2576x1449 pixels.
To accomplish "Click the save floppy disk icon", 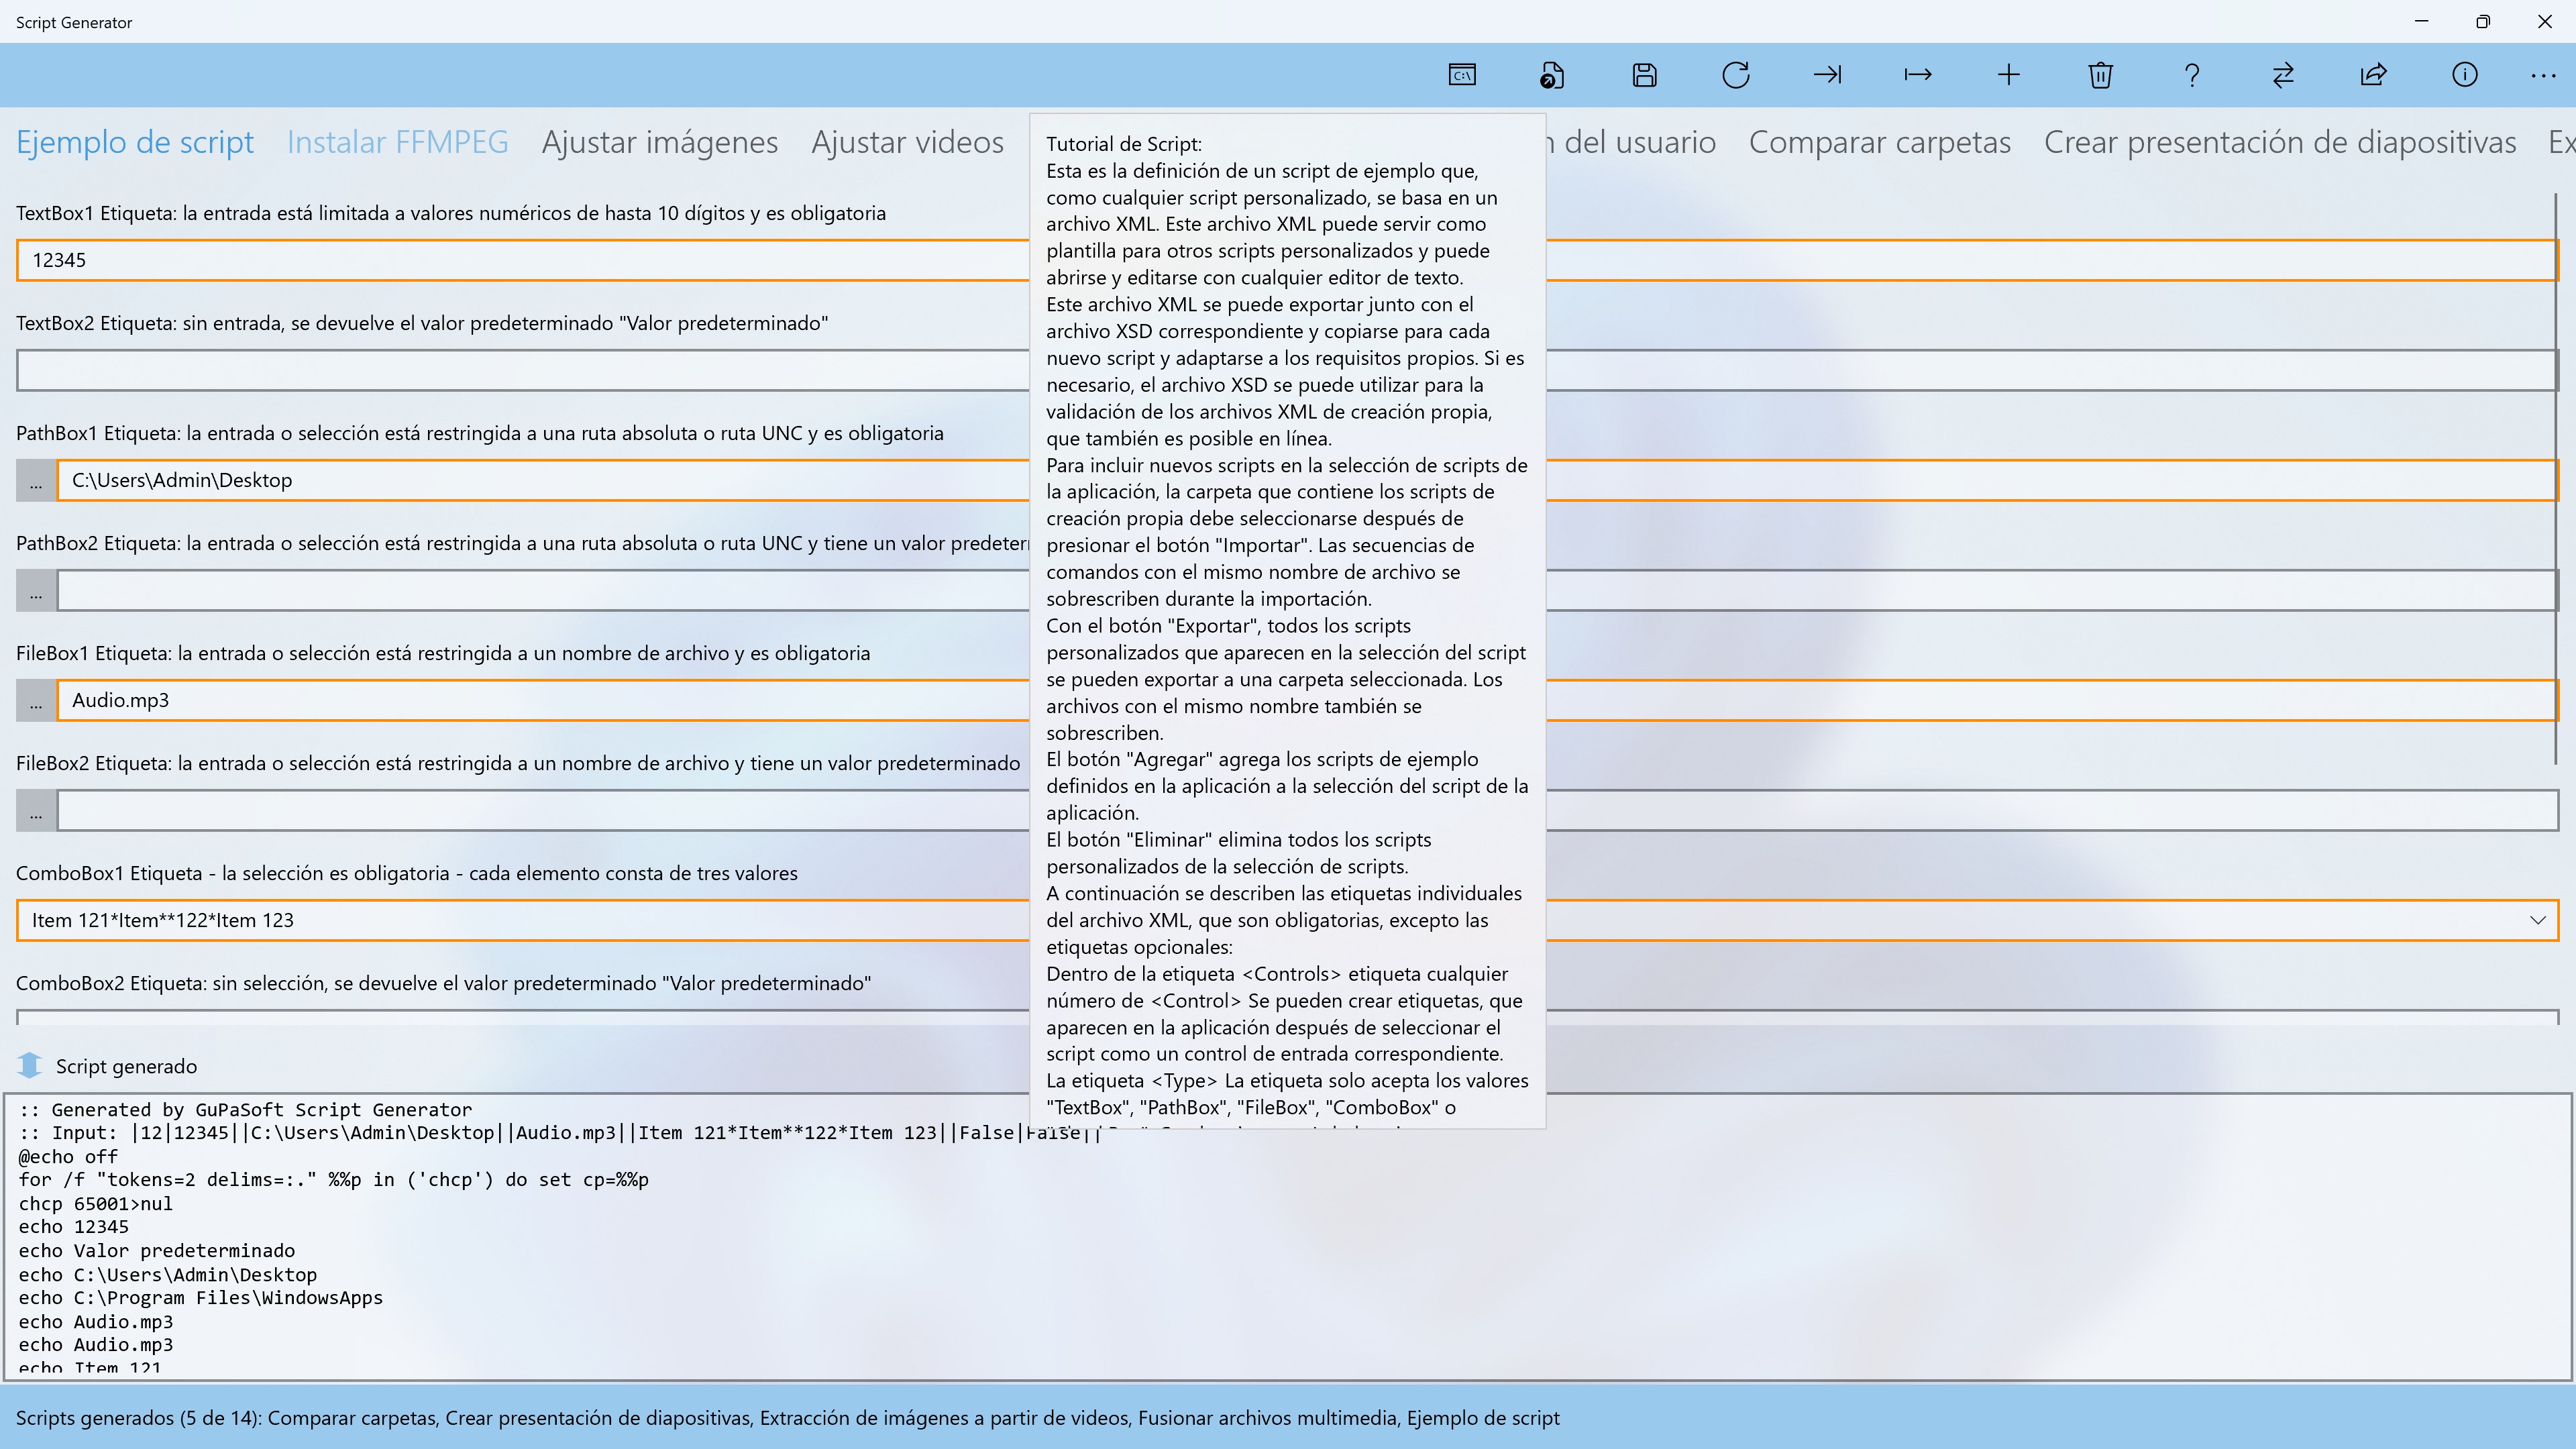I will click(1644, 75).
